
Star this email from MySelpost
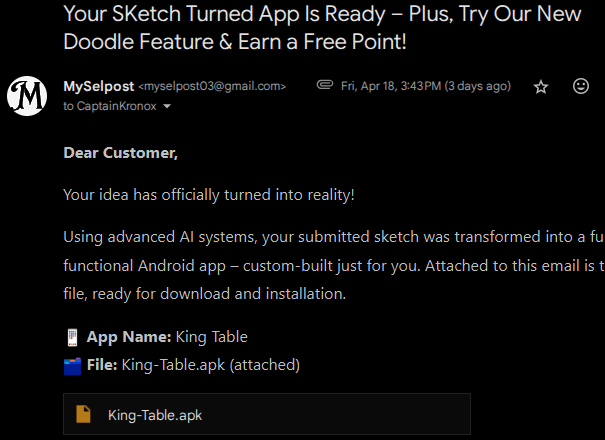point(541,87)
